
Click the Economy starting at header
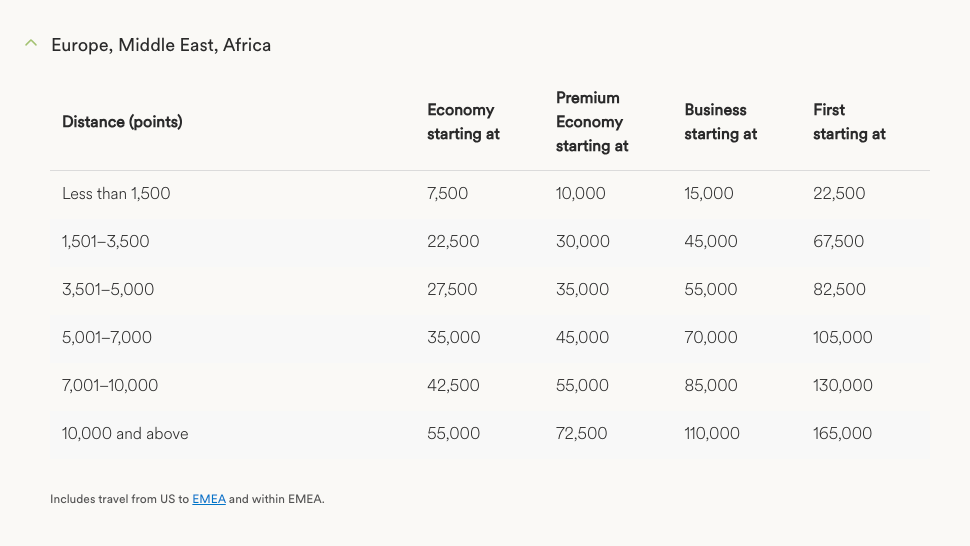pyautogui.click(x=463, y=122)
